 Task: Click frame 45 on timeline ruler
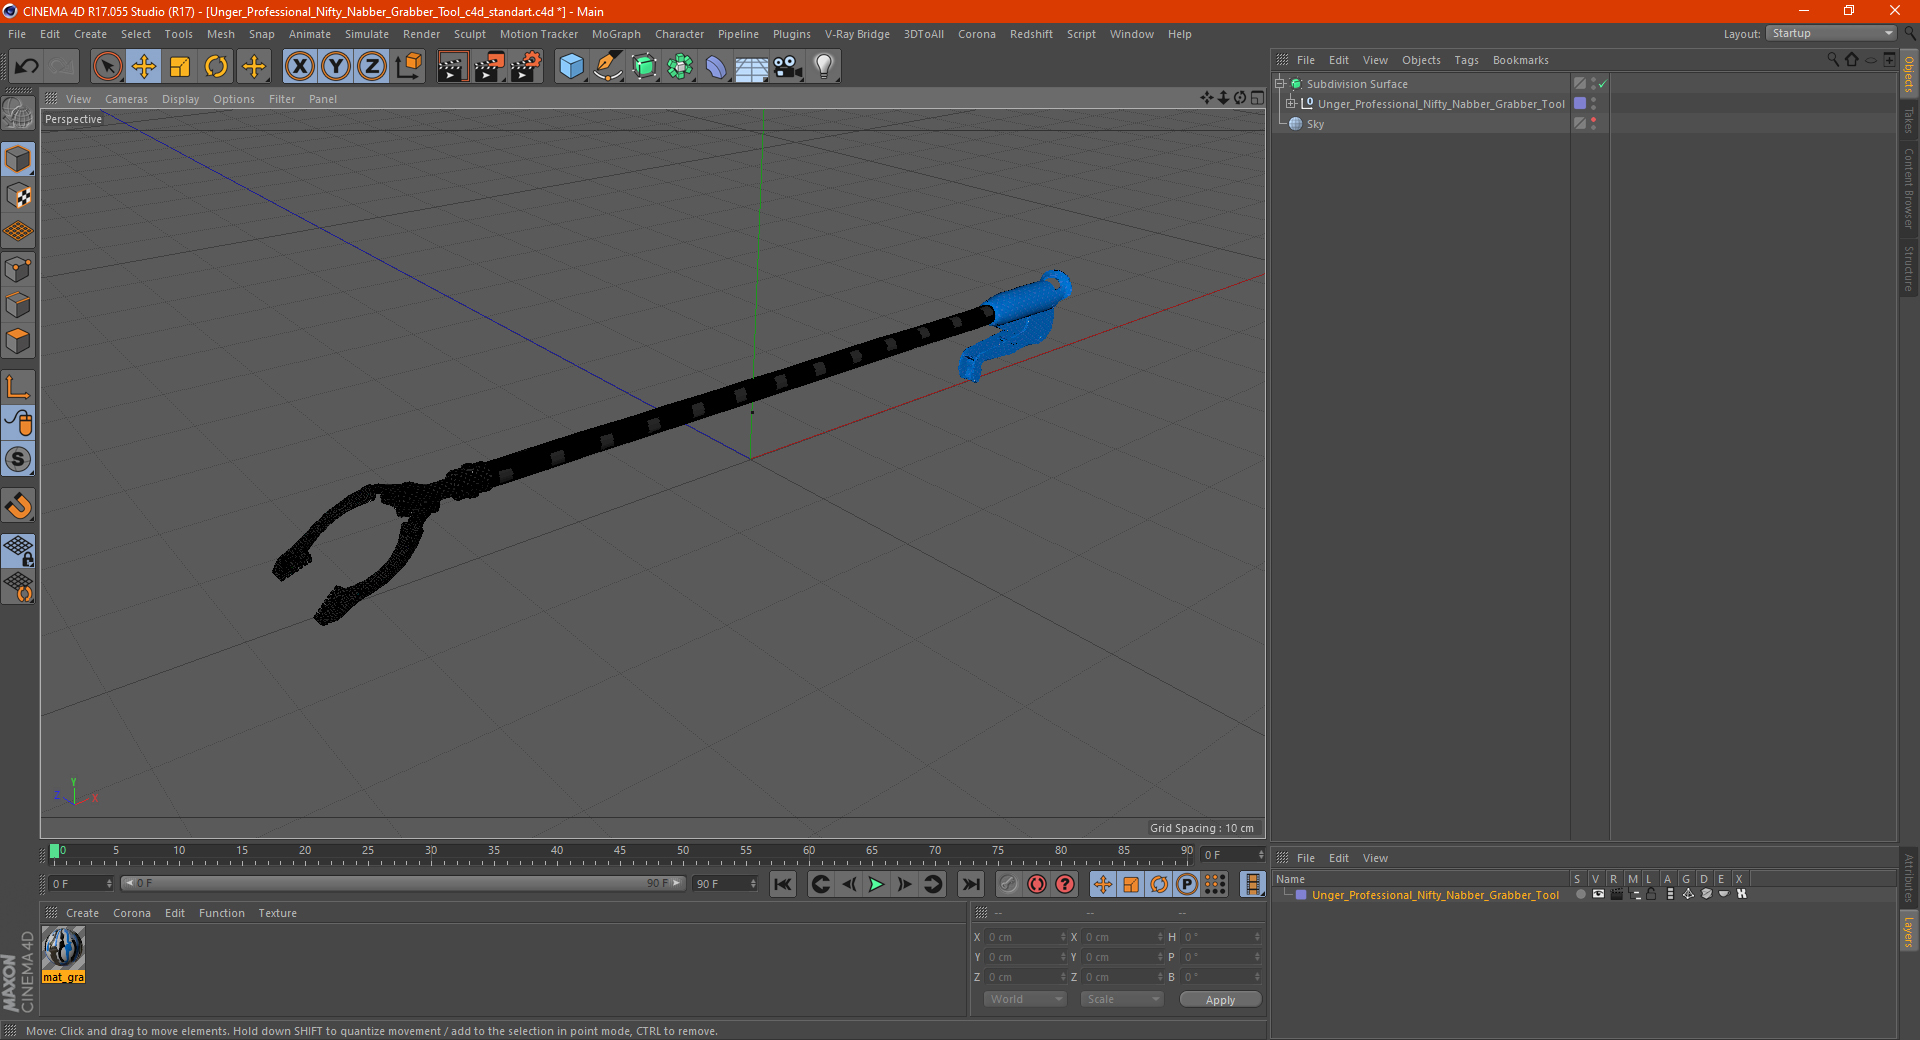(x=620, y=851)
